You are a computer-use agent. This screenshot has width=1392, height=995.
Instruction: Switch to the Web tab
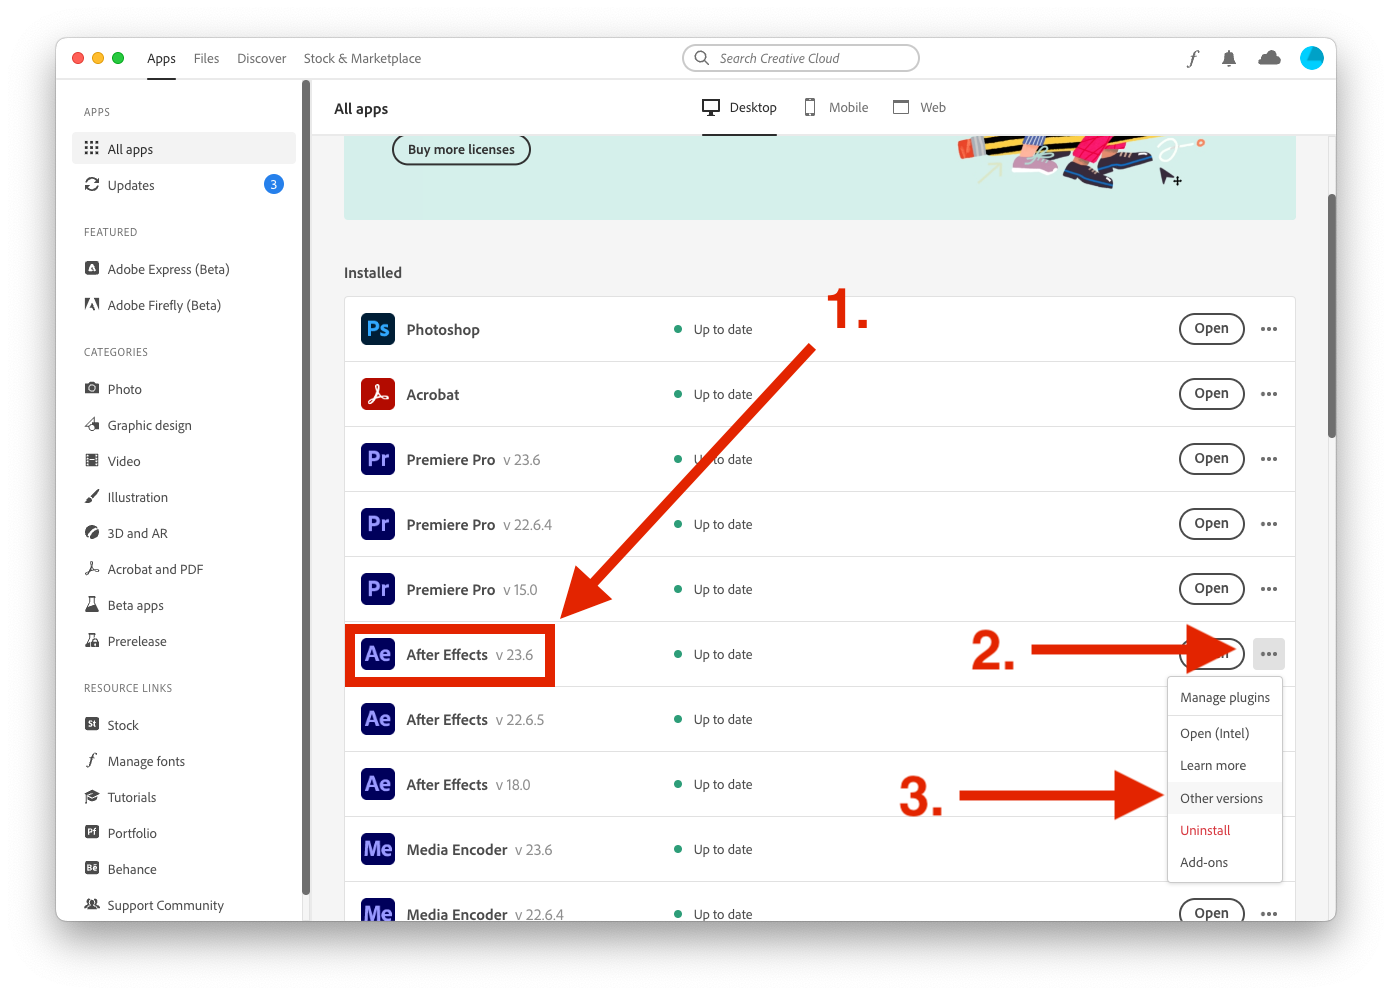920,108
